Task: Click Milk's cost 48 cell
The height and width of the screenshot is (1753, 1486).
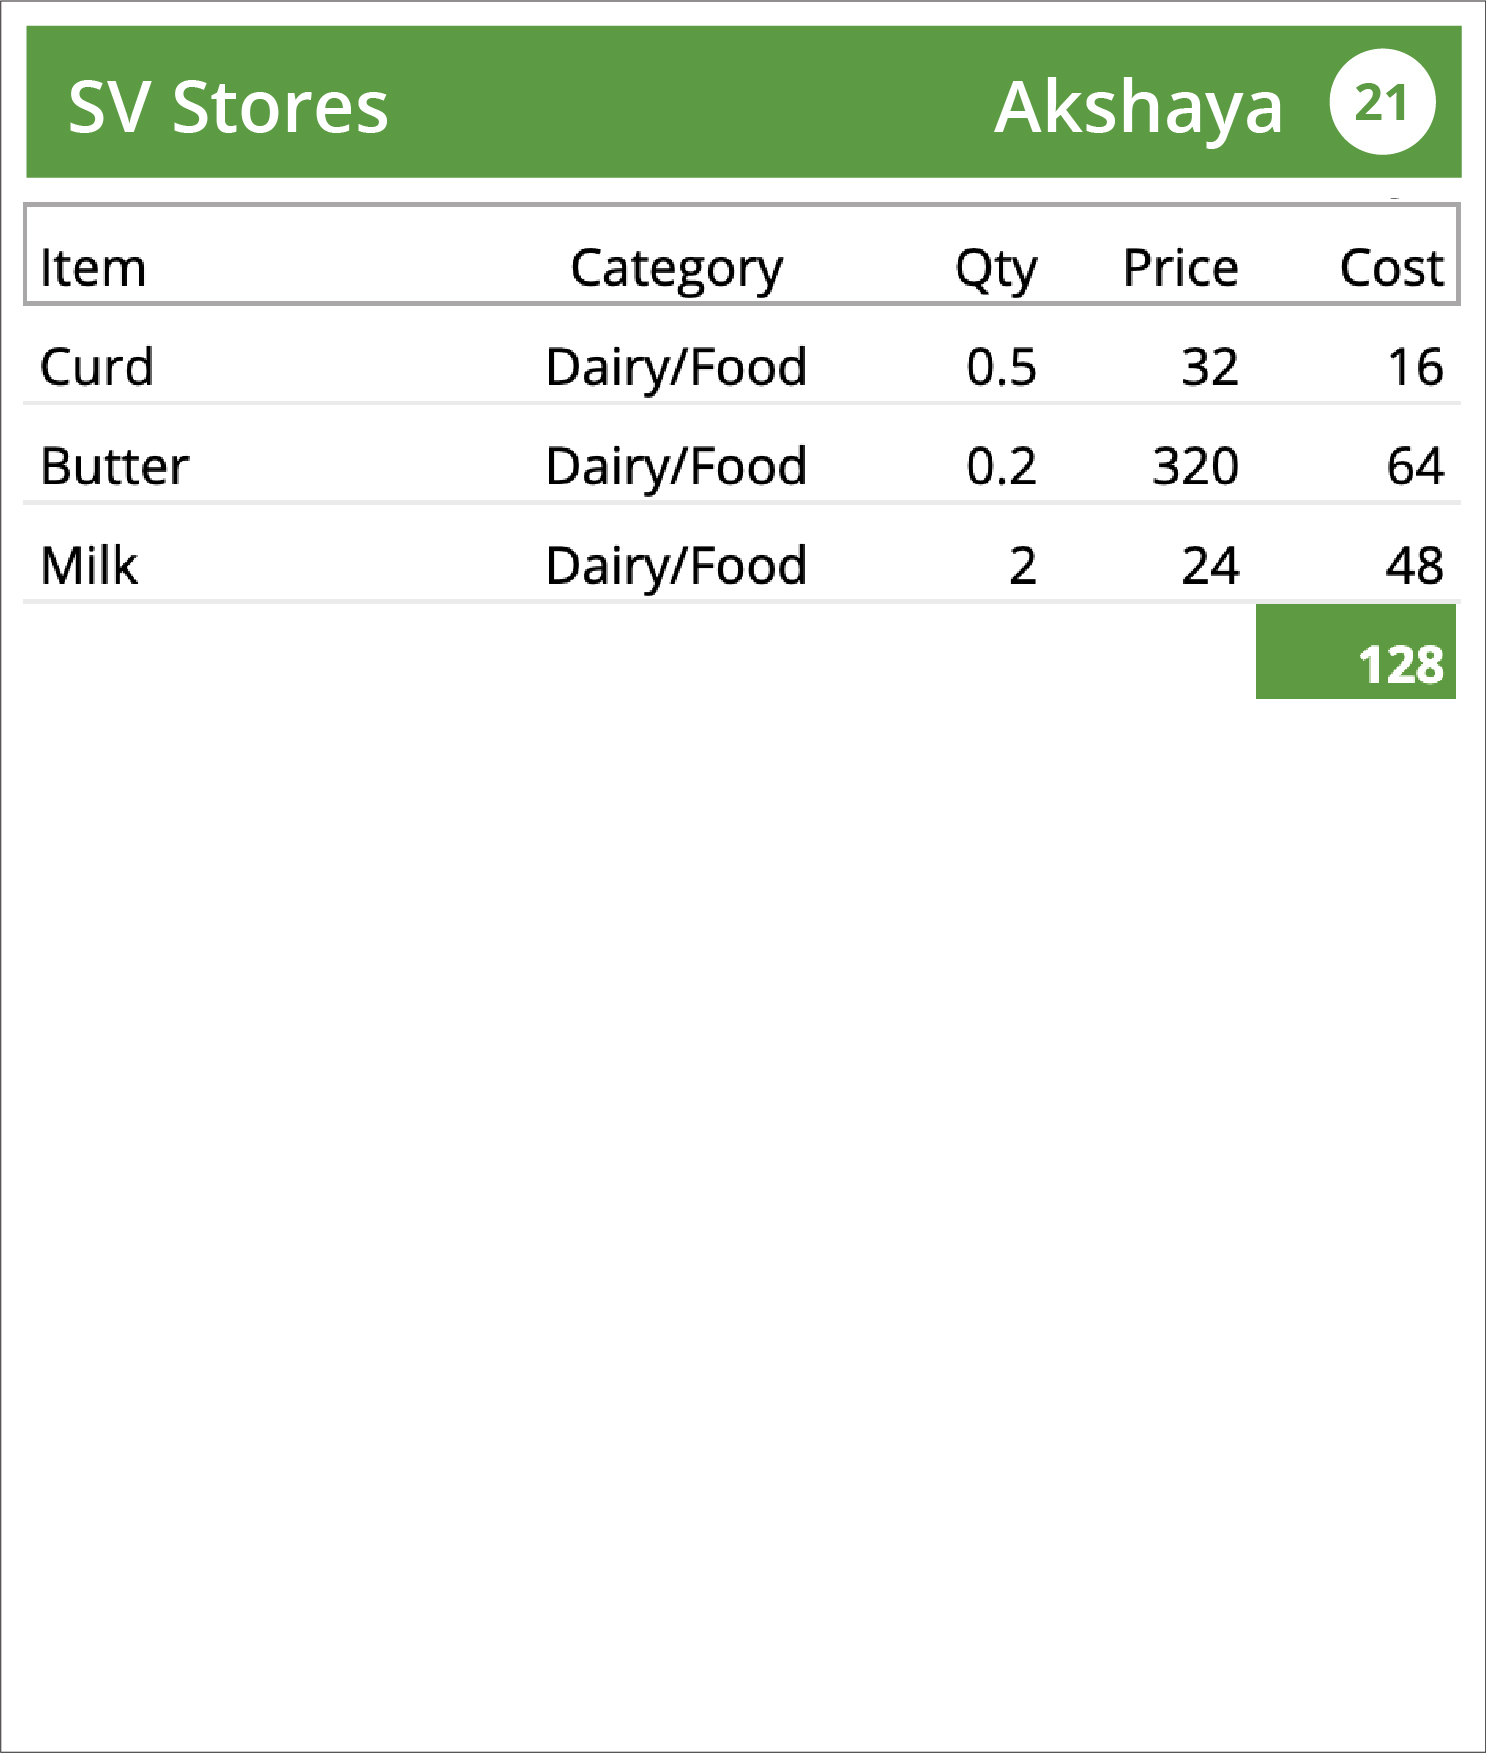Action: 1414,566
